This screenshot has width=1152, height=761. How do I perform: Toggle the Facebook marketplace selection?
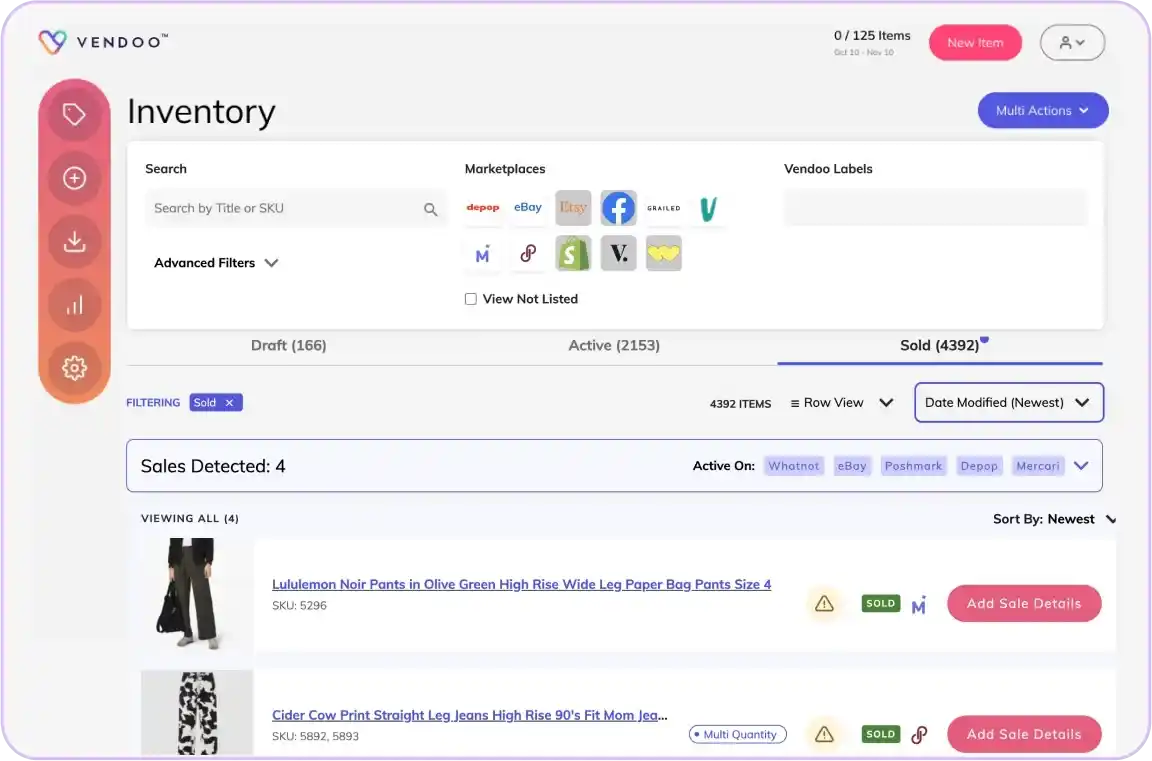point(618,207)
